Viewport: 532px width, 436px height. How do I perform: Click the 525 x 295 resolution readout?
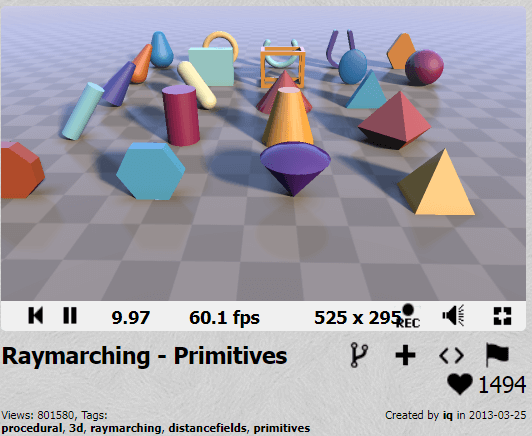(358, 318)
